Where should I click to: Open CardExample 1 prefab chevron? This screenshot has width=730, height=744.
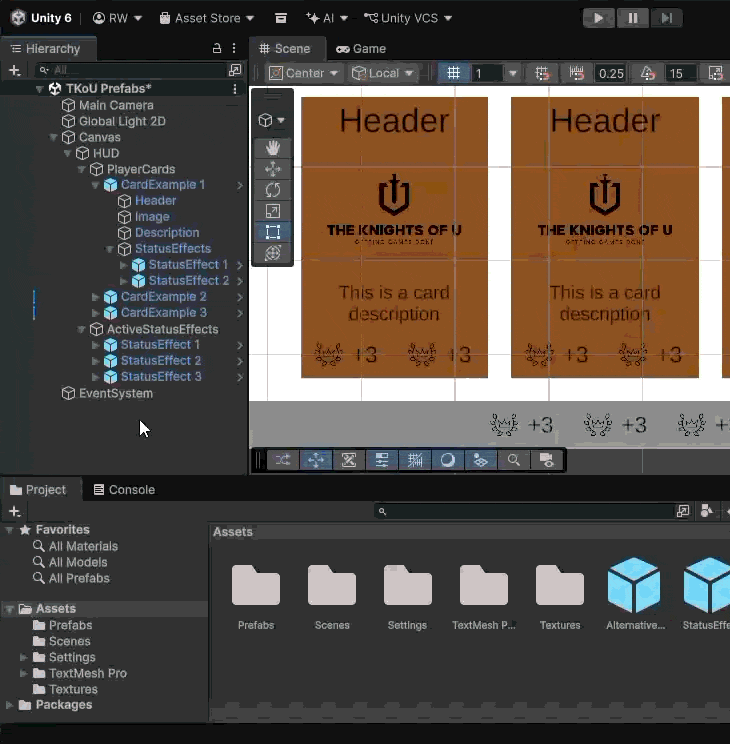240,185
